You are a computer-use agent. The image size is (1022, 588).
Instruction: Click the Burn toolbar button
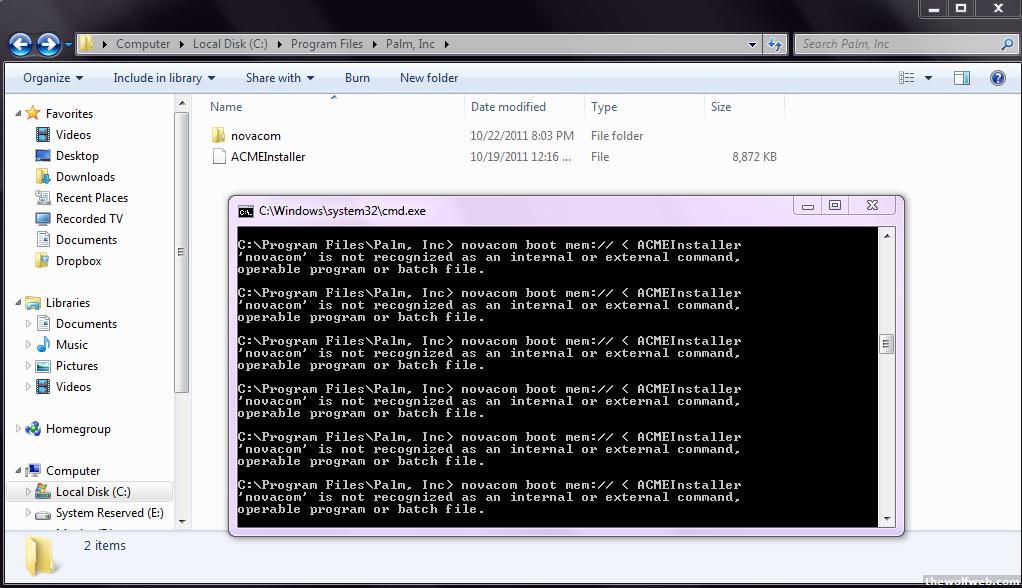[357, 78]
